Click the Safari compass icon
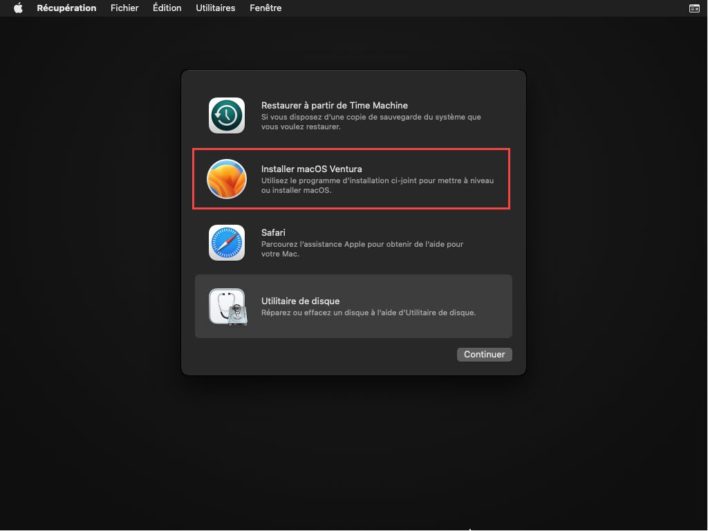The width and height of the screenshot is (708, 531). pyautogui.click(x=226, y=242)
